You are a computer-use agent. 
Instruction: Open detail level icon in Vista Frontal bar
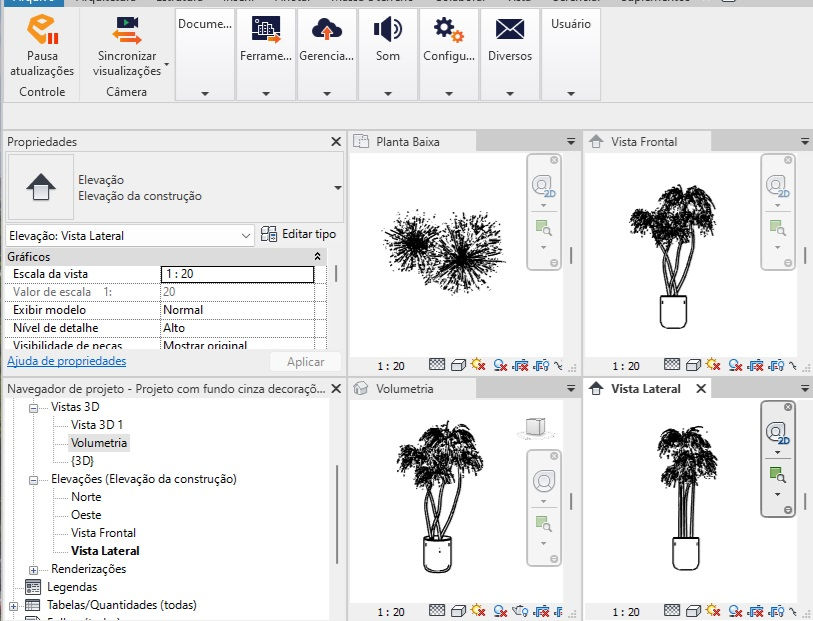click(x=672, y=364)
